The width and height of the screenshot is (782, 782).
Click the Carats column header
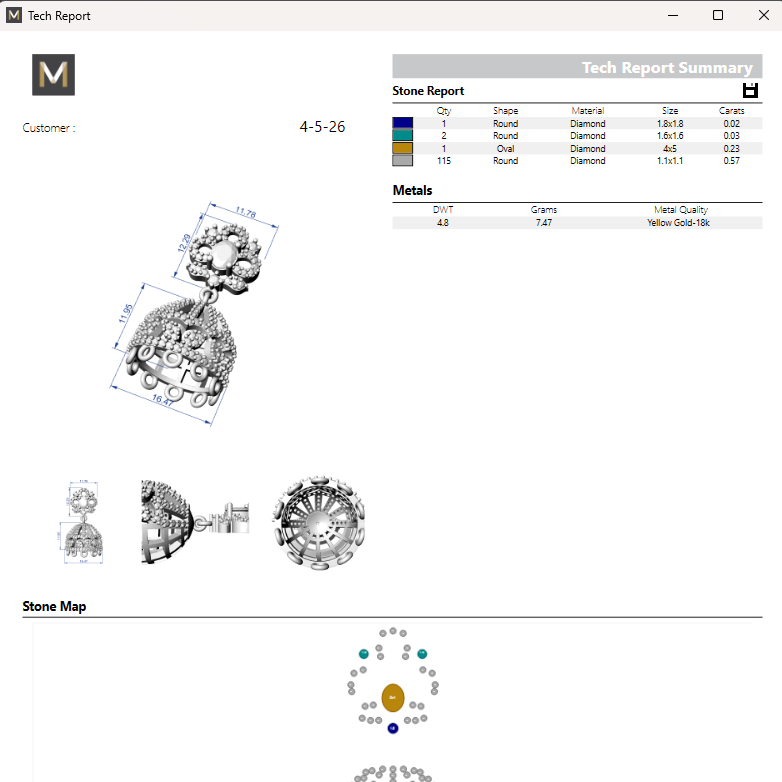click(732, 111)
